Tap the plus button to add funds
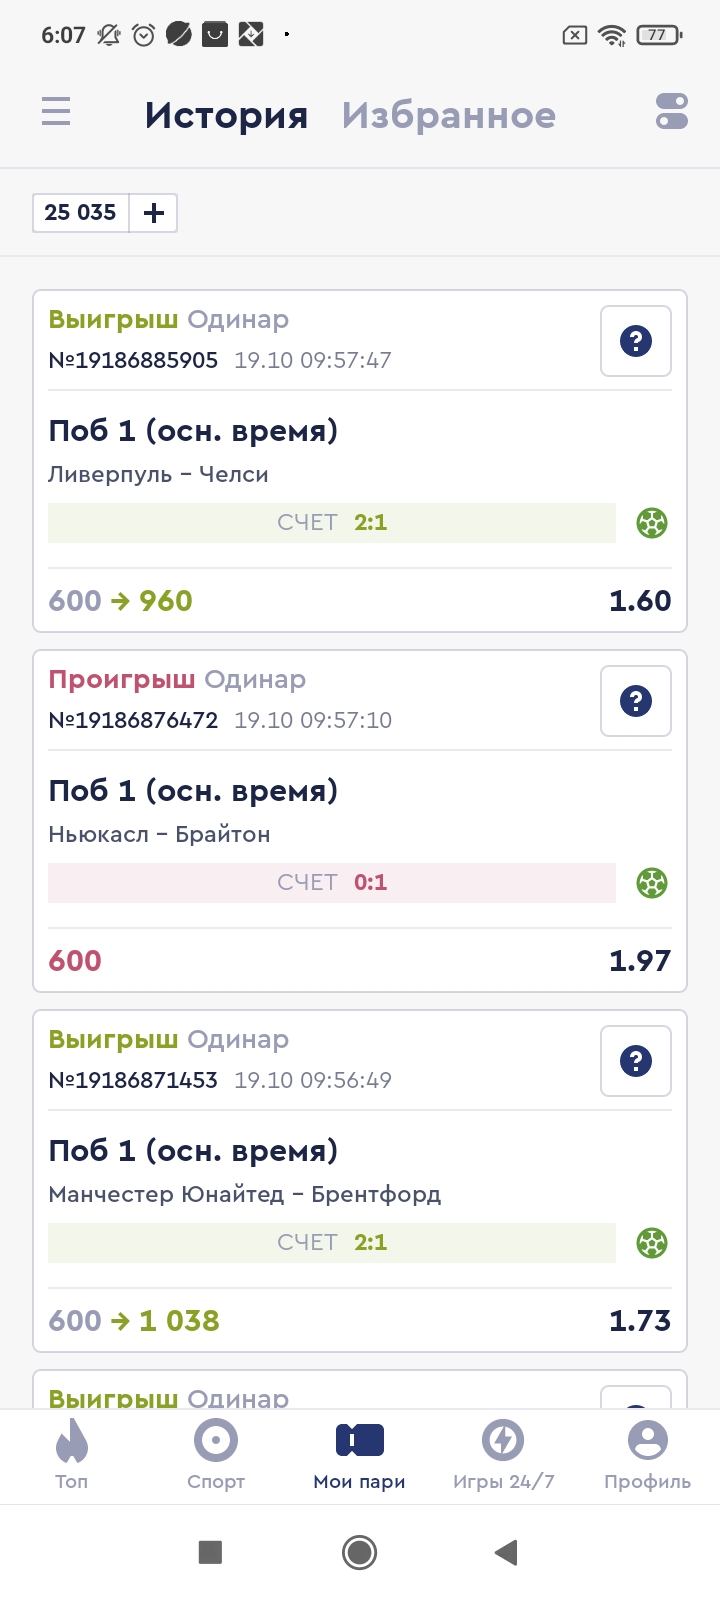 click(154, 213)
